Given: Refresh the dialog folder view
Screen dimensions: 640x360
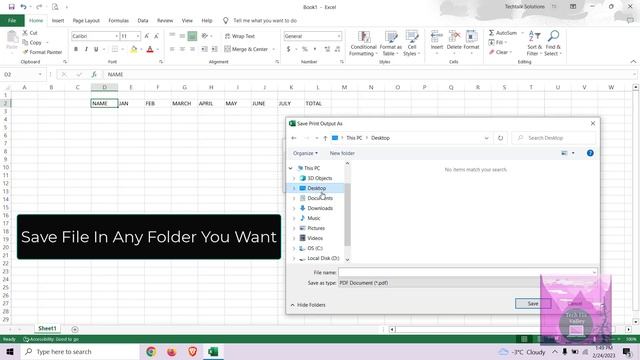Looking at the screenshot, I should 500,138.
